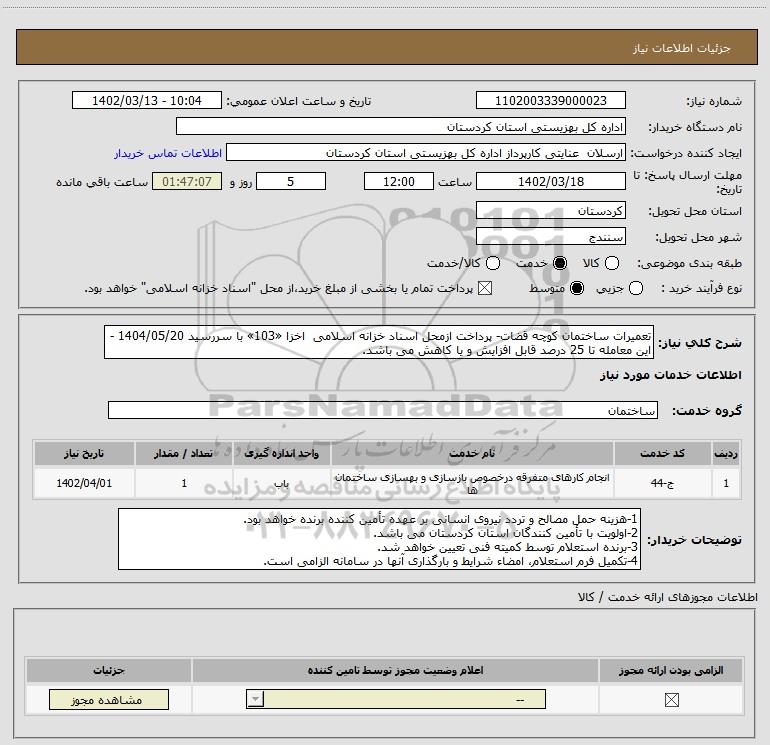Click the request creator name field
The width and height of the screenshot is (770, 745).
point(426,152)
